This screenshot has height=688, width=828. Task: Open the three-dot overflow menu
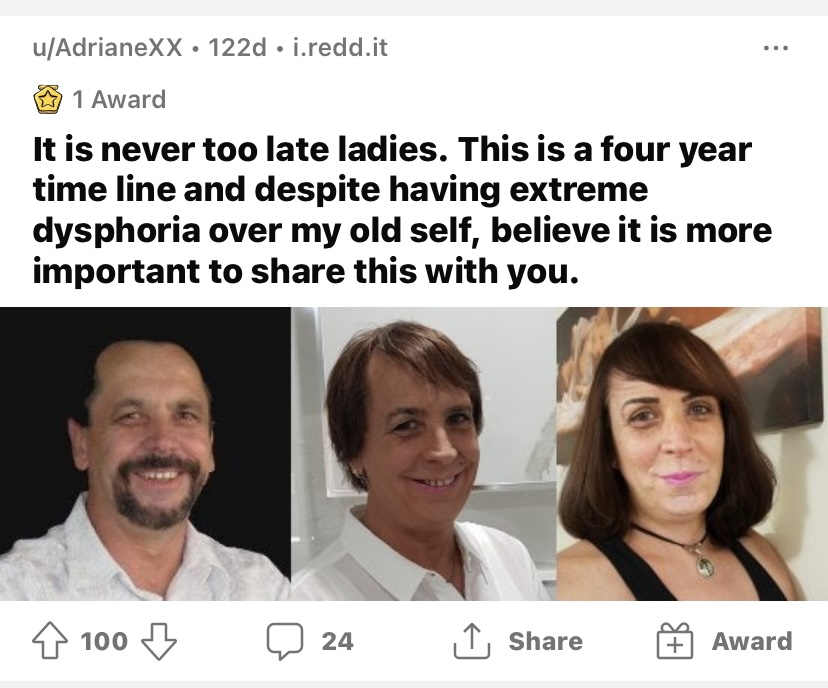point(776,48)
